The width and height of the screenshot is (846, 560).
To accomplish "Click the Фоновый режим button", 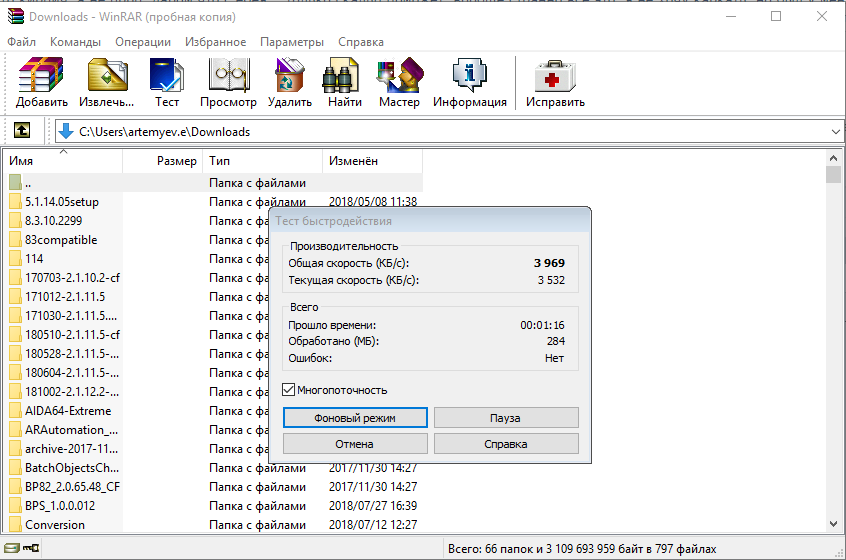I will tap(355, 418).
